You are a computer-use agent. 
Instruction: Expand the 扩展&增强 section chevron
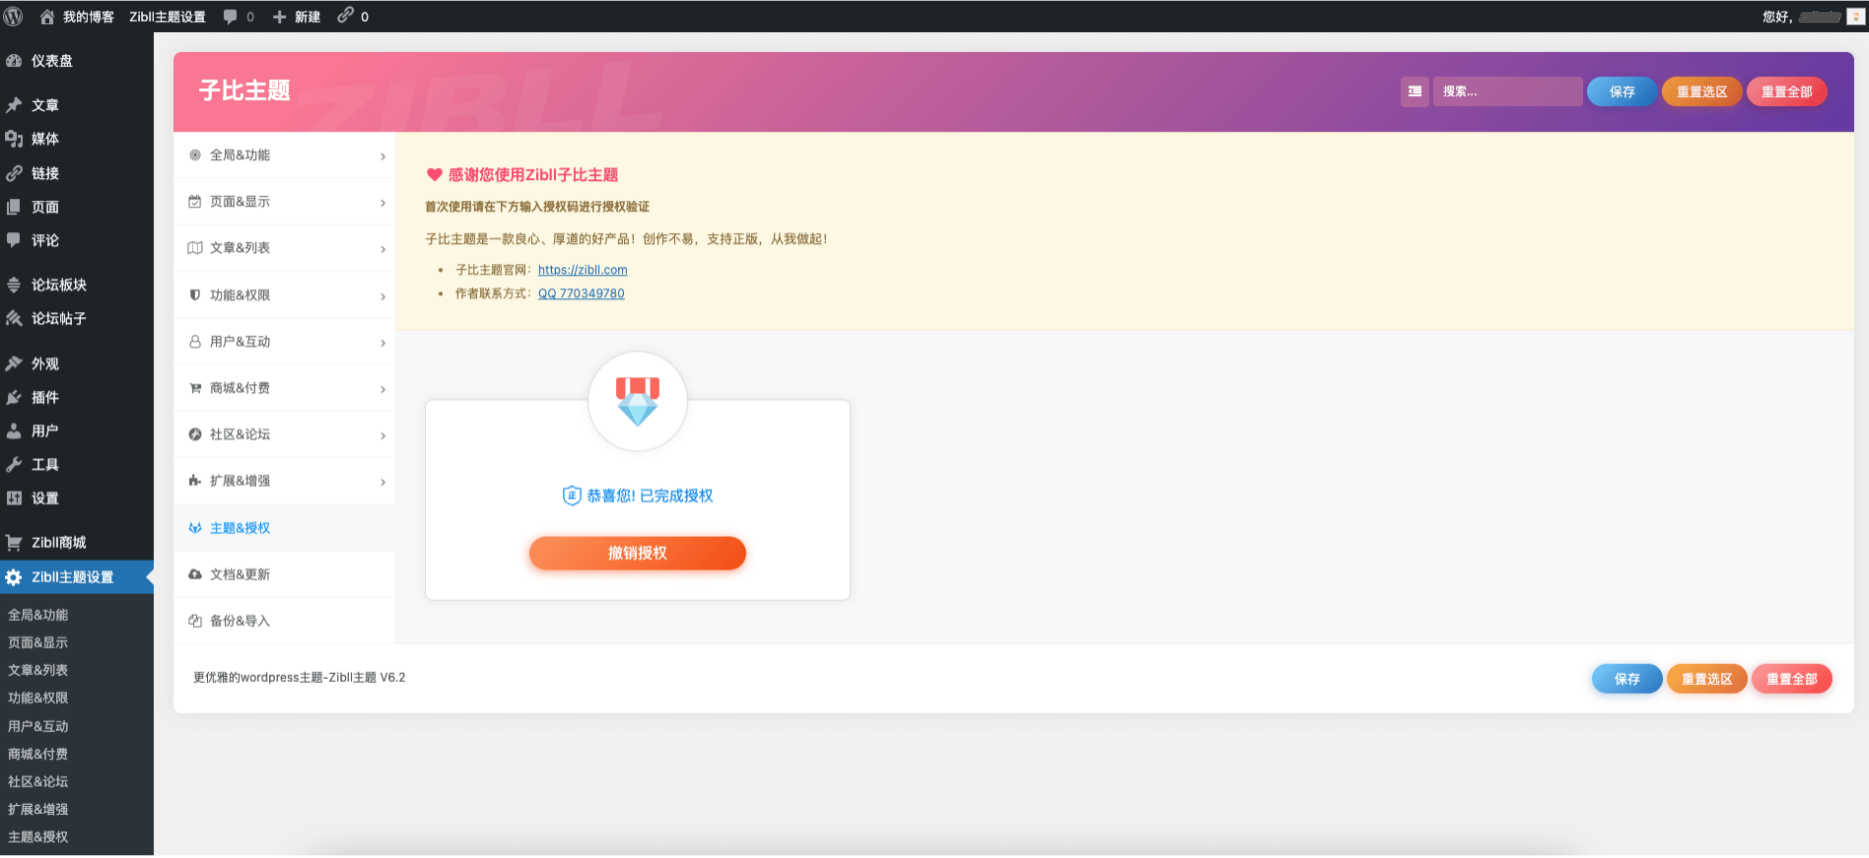click(383, 482)
